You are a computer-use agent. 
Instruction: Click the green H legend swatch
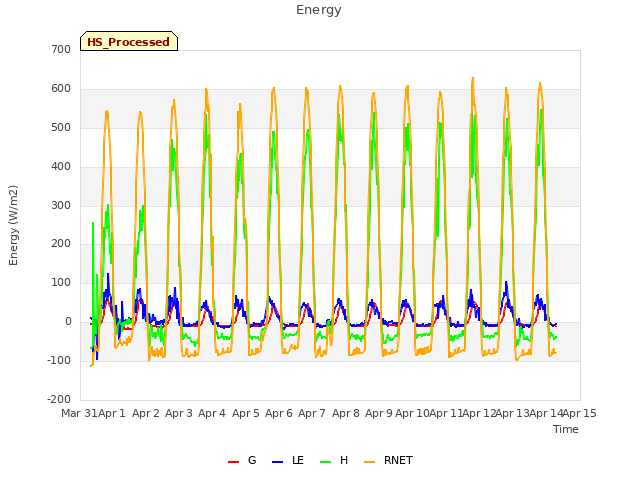(326, 462)
